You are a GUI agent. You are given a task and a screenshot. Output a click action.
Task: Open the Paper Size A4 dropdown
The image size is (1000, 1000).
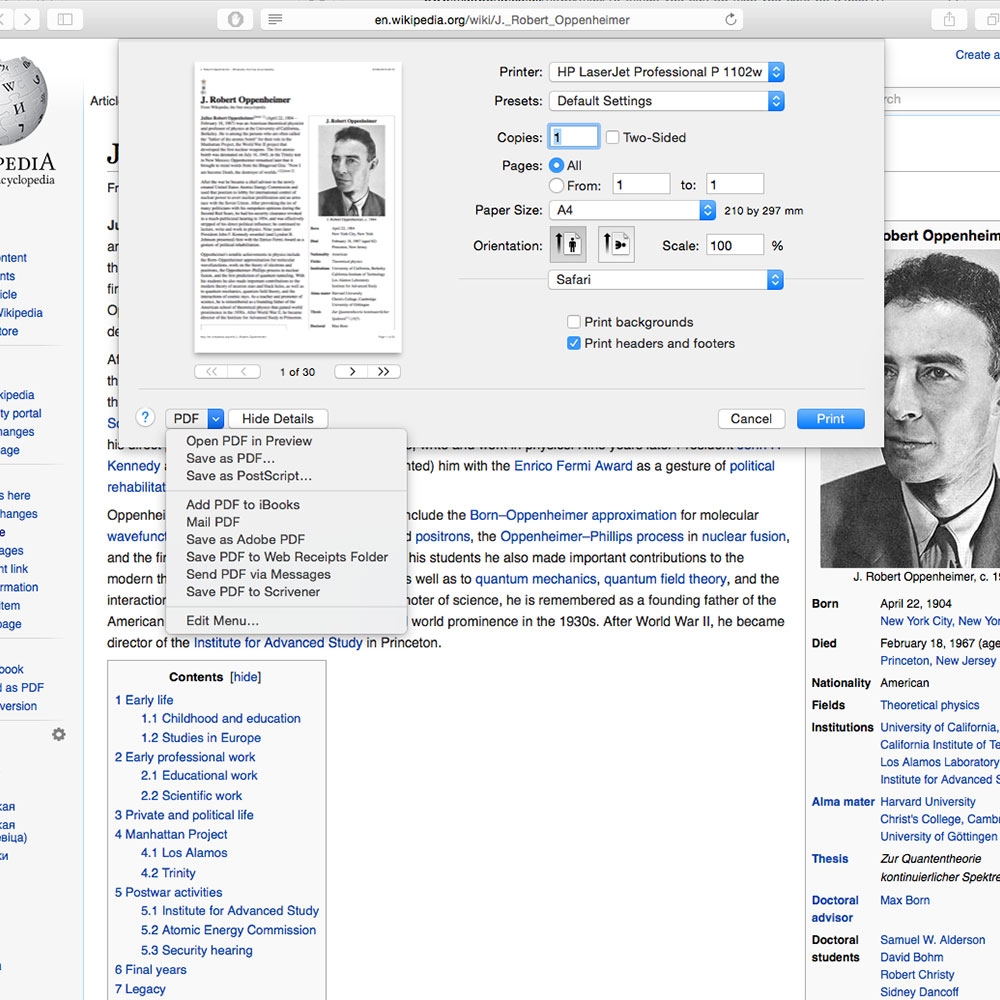632,210
